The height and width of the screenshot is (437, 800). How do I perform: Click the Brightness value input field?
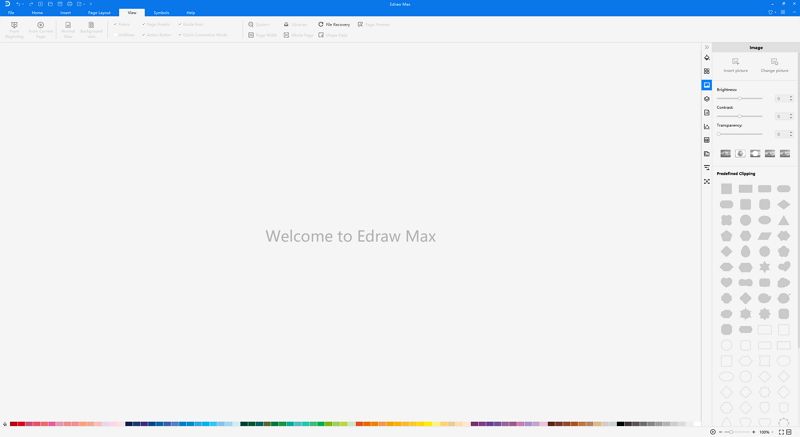point(781,98)
